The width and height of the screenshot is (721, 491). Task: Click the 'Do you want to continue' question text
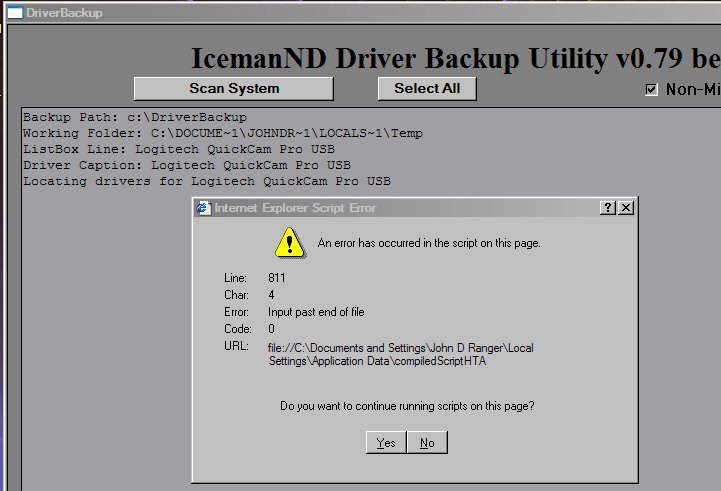point(407,406)
